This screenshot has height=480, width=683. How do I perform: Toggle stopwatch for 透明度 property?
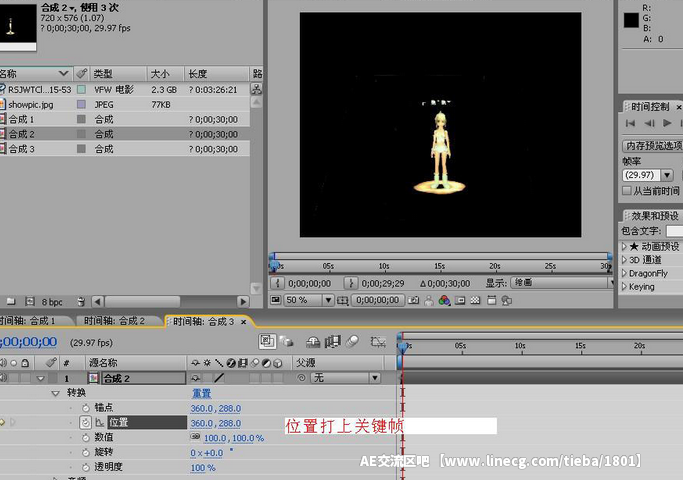tap(86, 467)
